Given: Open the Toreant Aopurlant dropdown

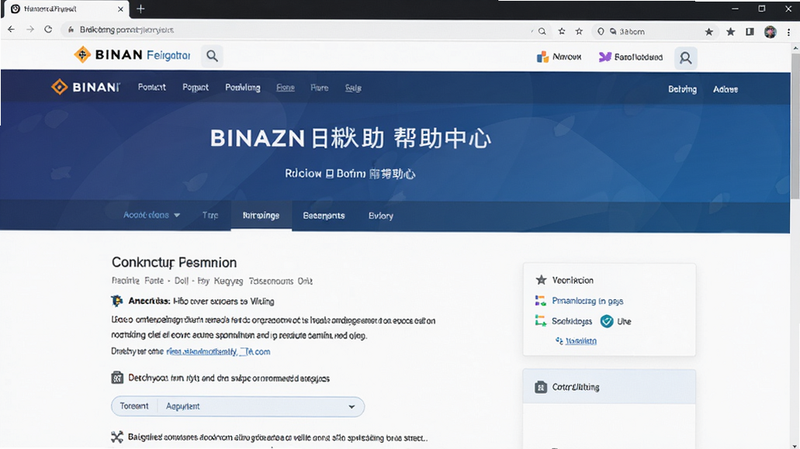Looking at the screenshot, I should [x=238, y=407].
